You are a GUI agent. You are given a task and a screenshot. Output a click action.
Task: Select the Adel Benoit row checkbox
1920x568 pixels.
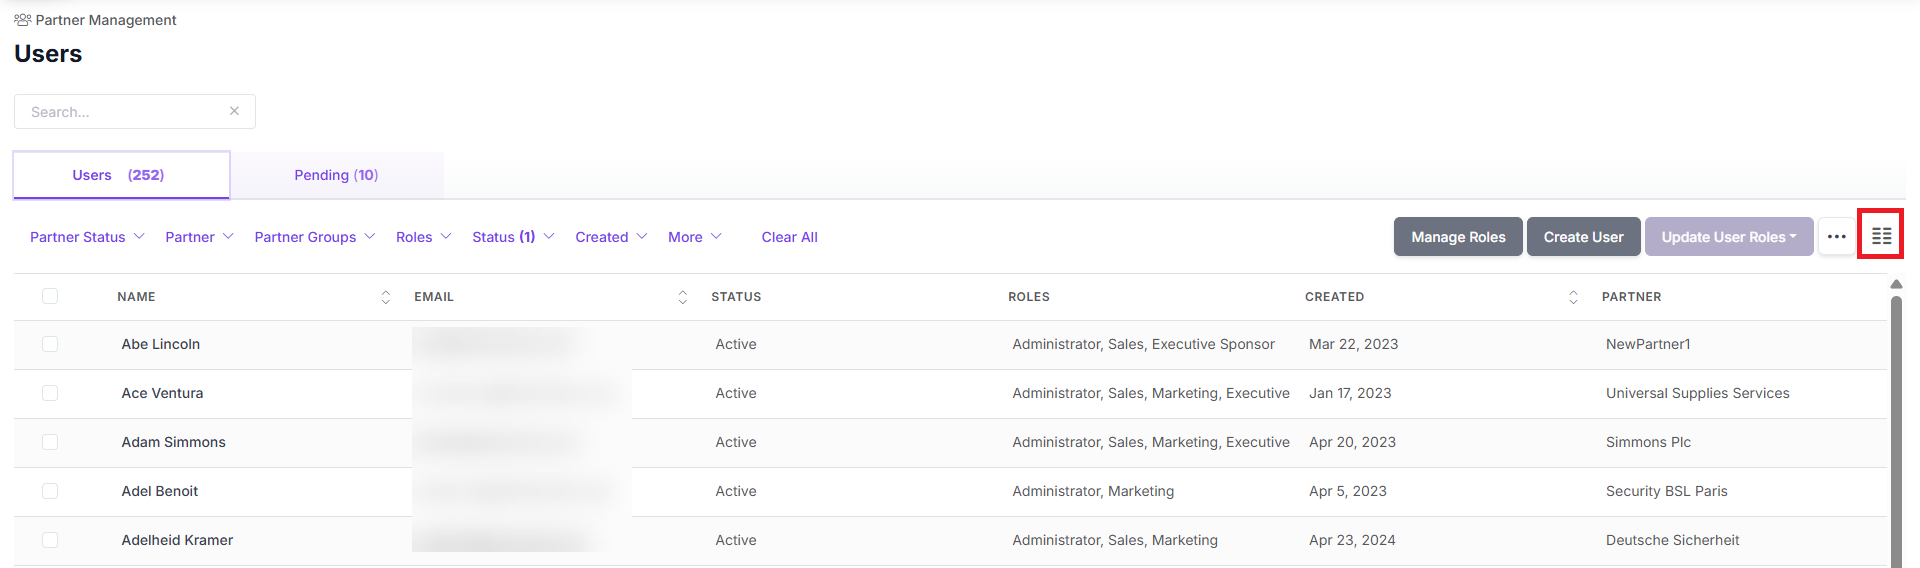[50, 491]
